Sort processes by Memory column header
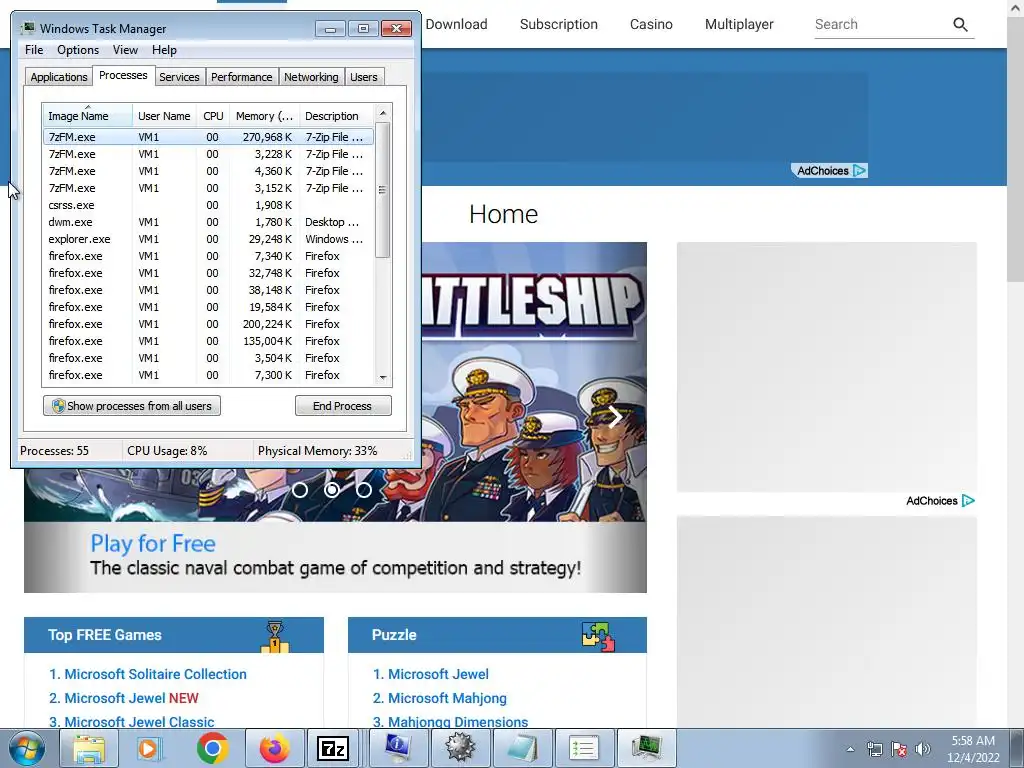Viewport: 1024px width, 768px height. click(x=264, y=116)
